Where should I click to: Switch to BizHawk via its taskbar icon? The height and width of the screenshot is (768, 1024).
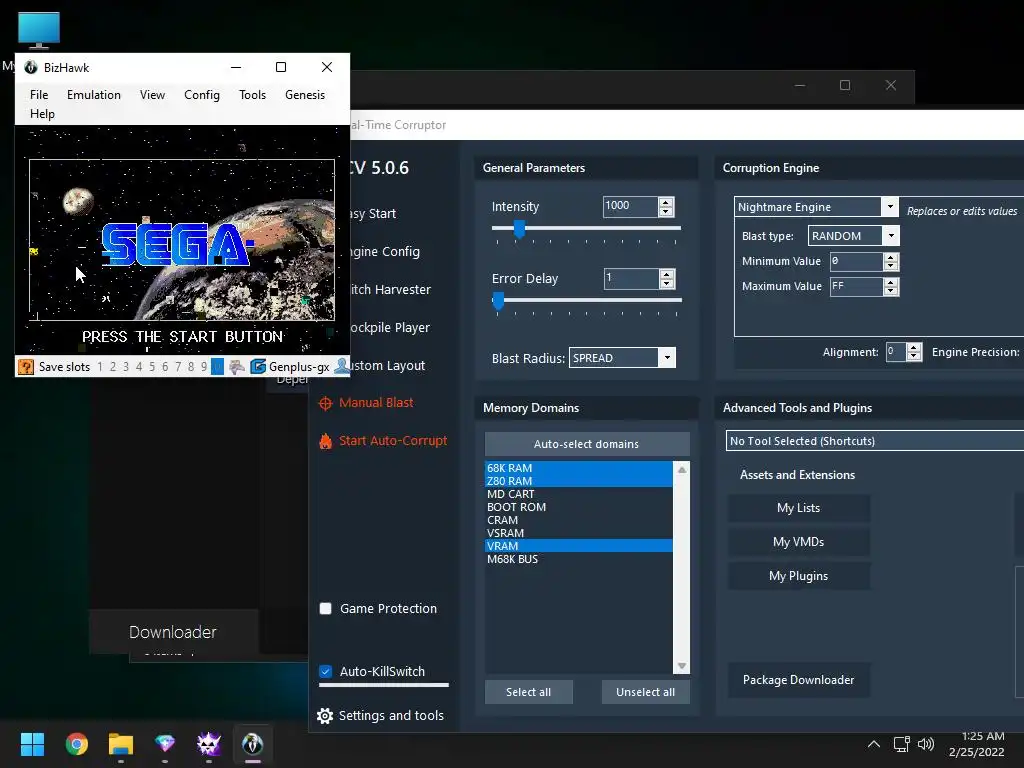coord(253,744)
